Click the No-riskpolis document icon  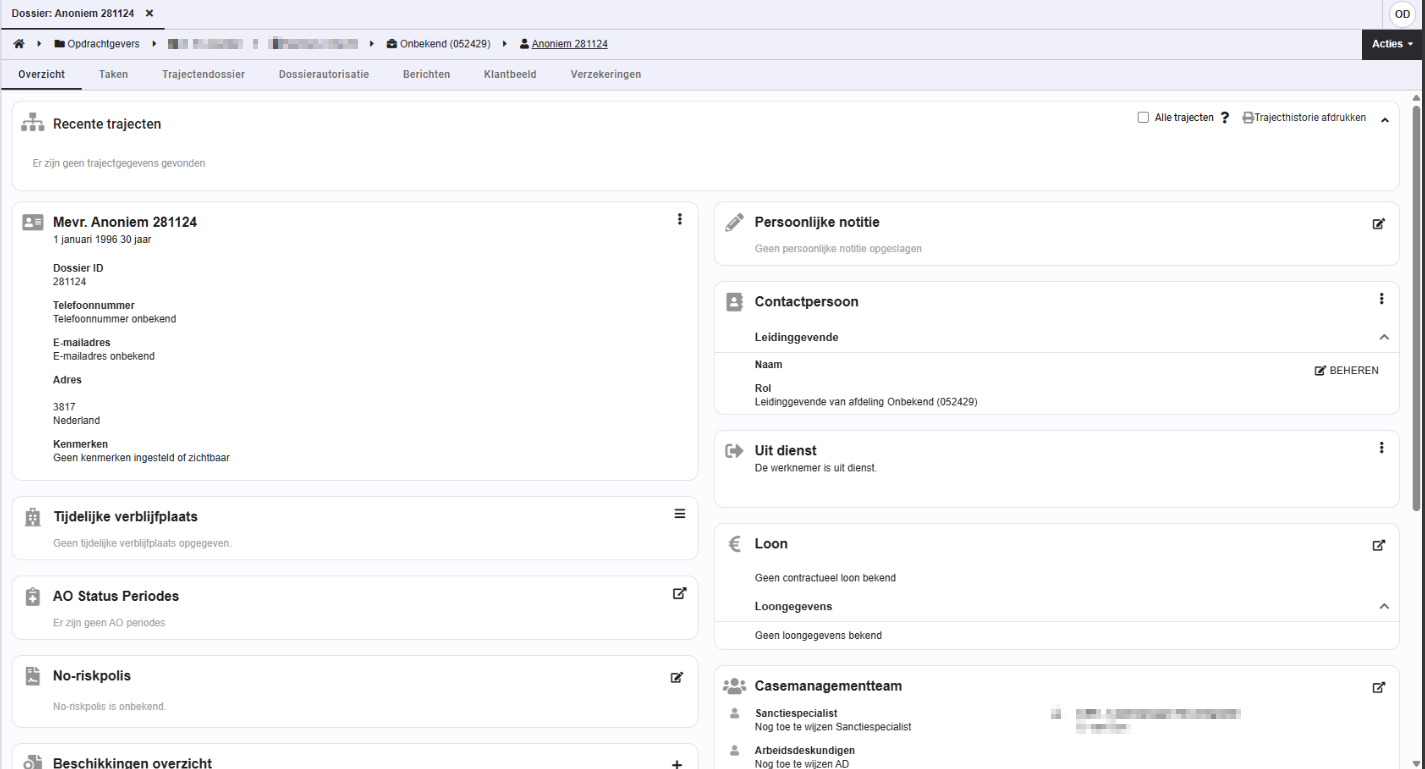[x=33, y=676]
